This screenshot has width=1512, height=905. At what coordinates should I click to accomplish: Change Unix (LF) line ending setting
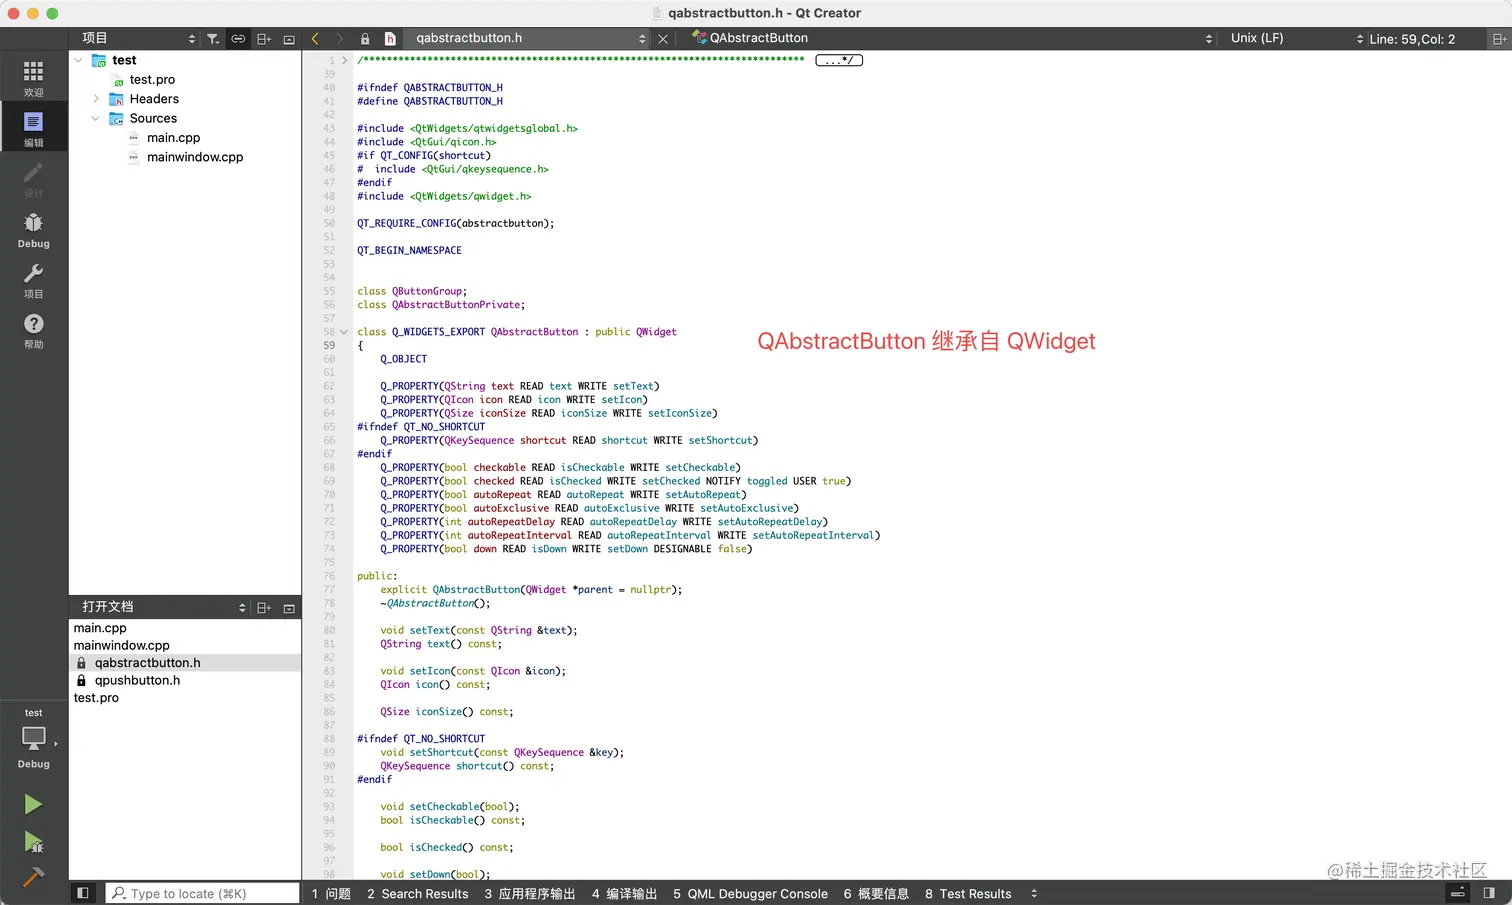click(1257, 38)
